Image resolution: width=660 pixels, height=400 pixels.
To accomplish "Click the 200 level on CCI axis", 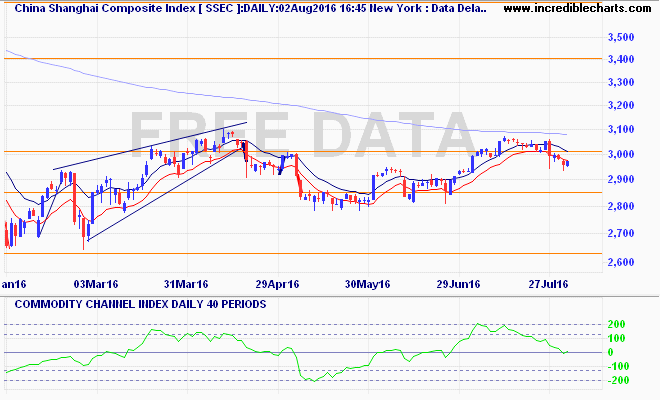I will 617,324.
